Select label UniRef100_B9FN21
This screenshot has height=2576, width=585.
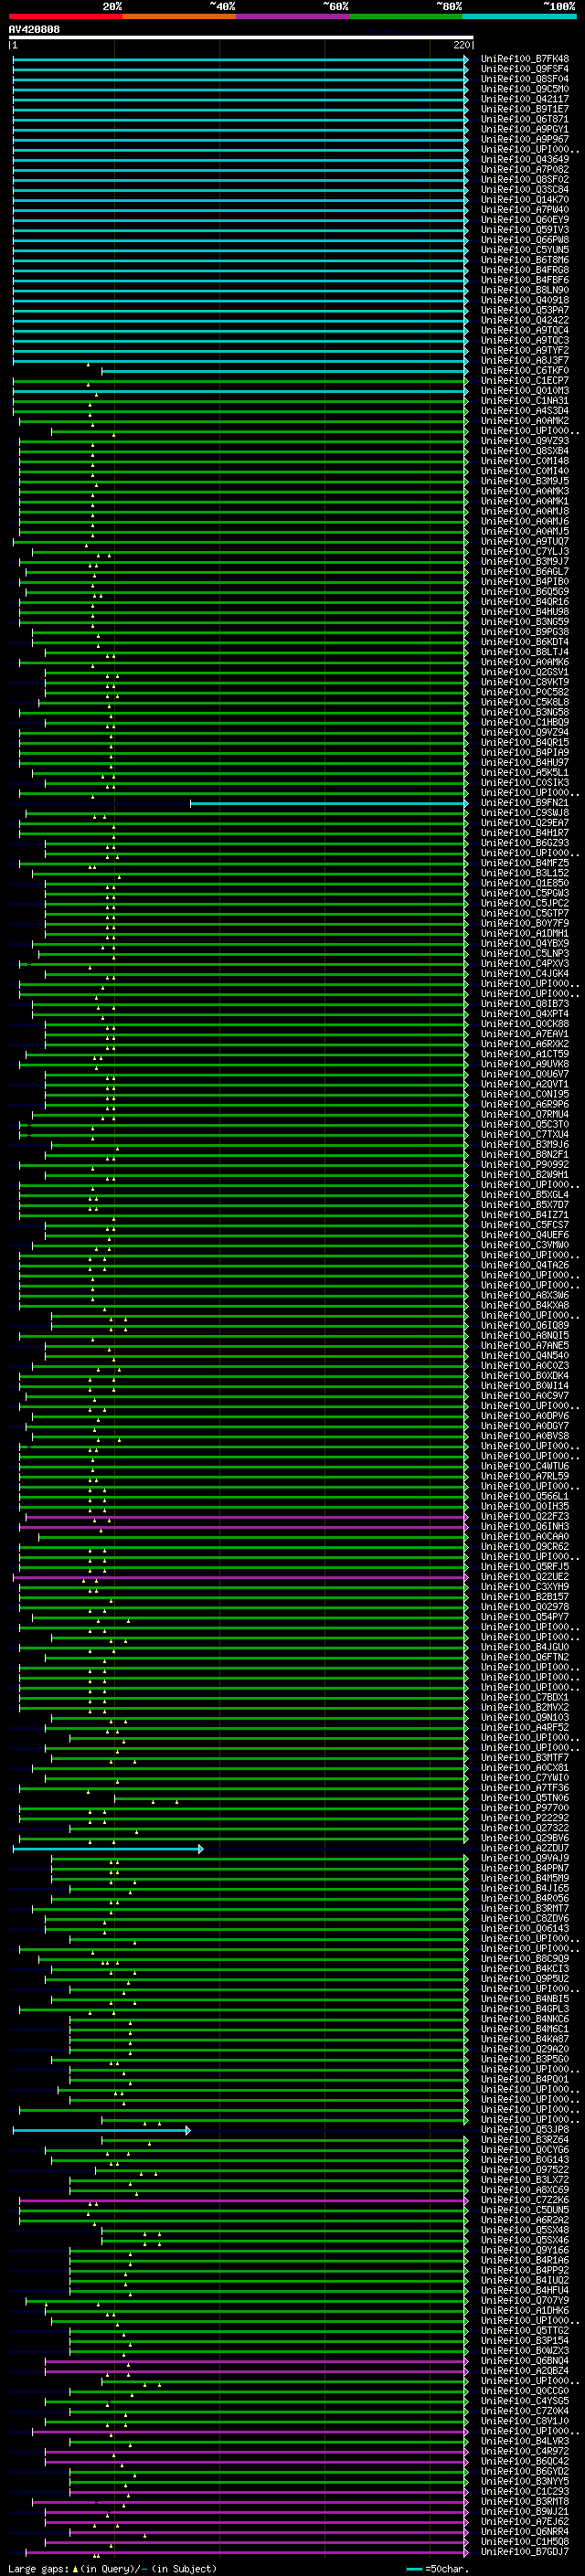(524, 803)
